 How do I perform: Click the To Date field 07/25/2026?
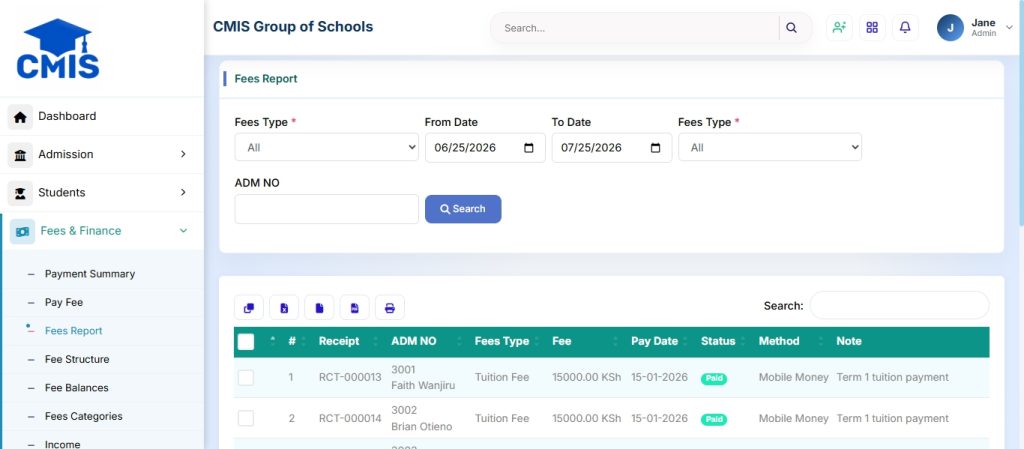click(612, 147)
